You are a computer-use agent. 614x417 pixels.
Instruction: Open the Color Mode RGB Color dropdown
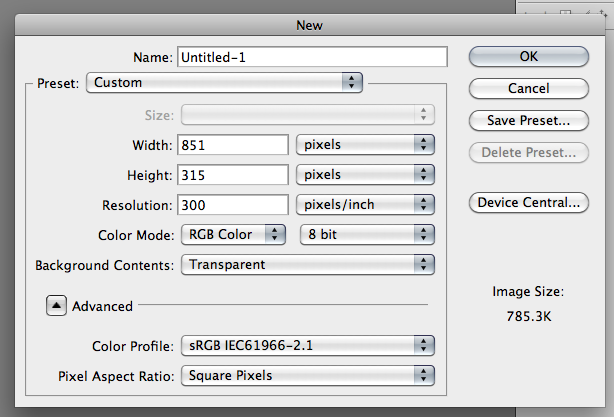pos(233,235)
